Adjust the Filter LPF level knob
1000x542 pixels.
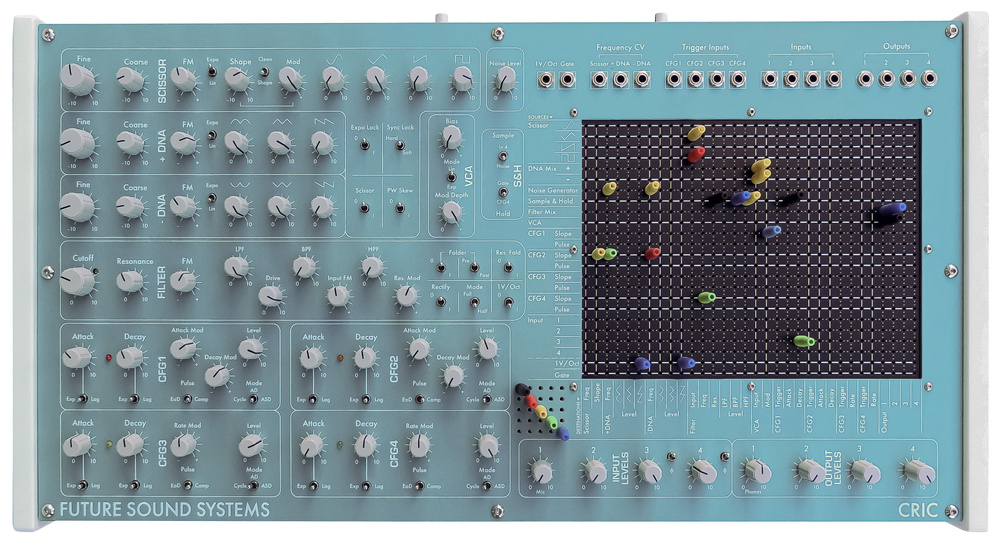pos(238,267)
